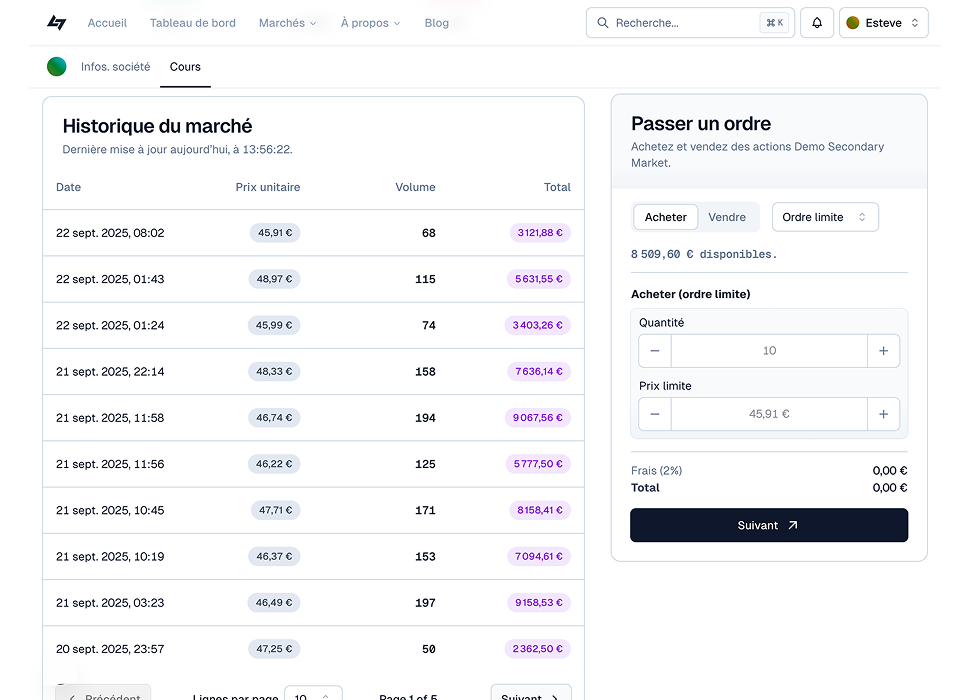This screenshot has height=700, width=970.
Task: Open the Esteve account menu
Action: [x=883, y=23]
